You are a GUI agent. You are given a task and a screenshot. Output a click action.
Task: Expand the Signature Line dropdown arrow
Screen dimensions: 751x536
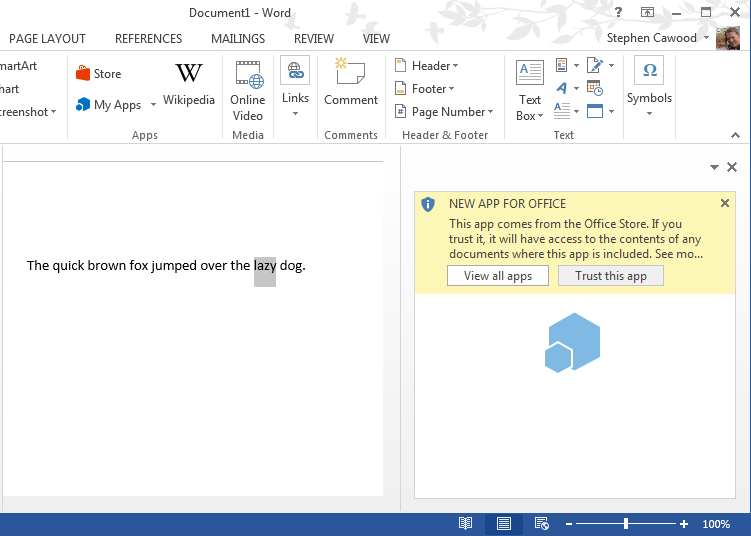(611, 65)
